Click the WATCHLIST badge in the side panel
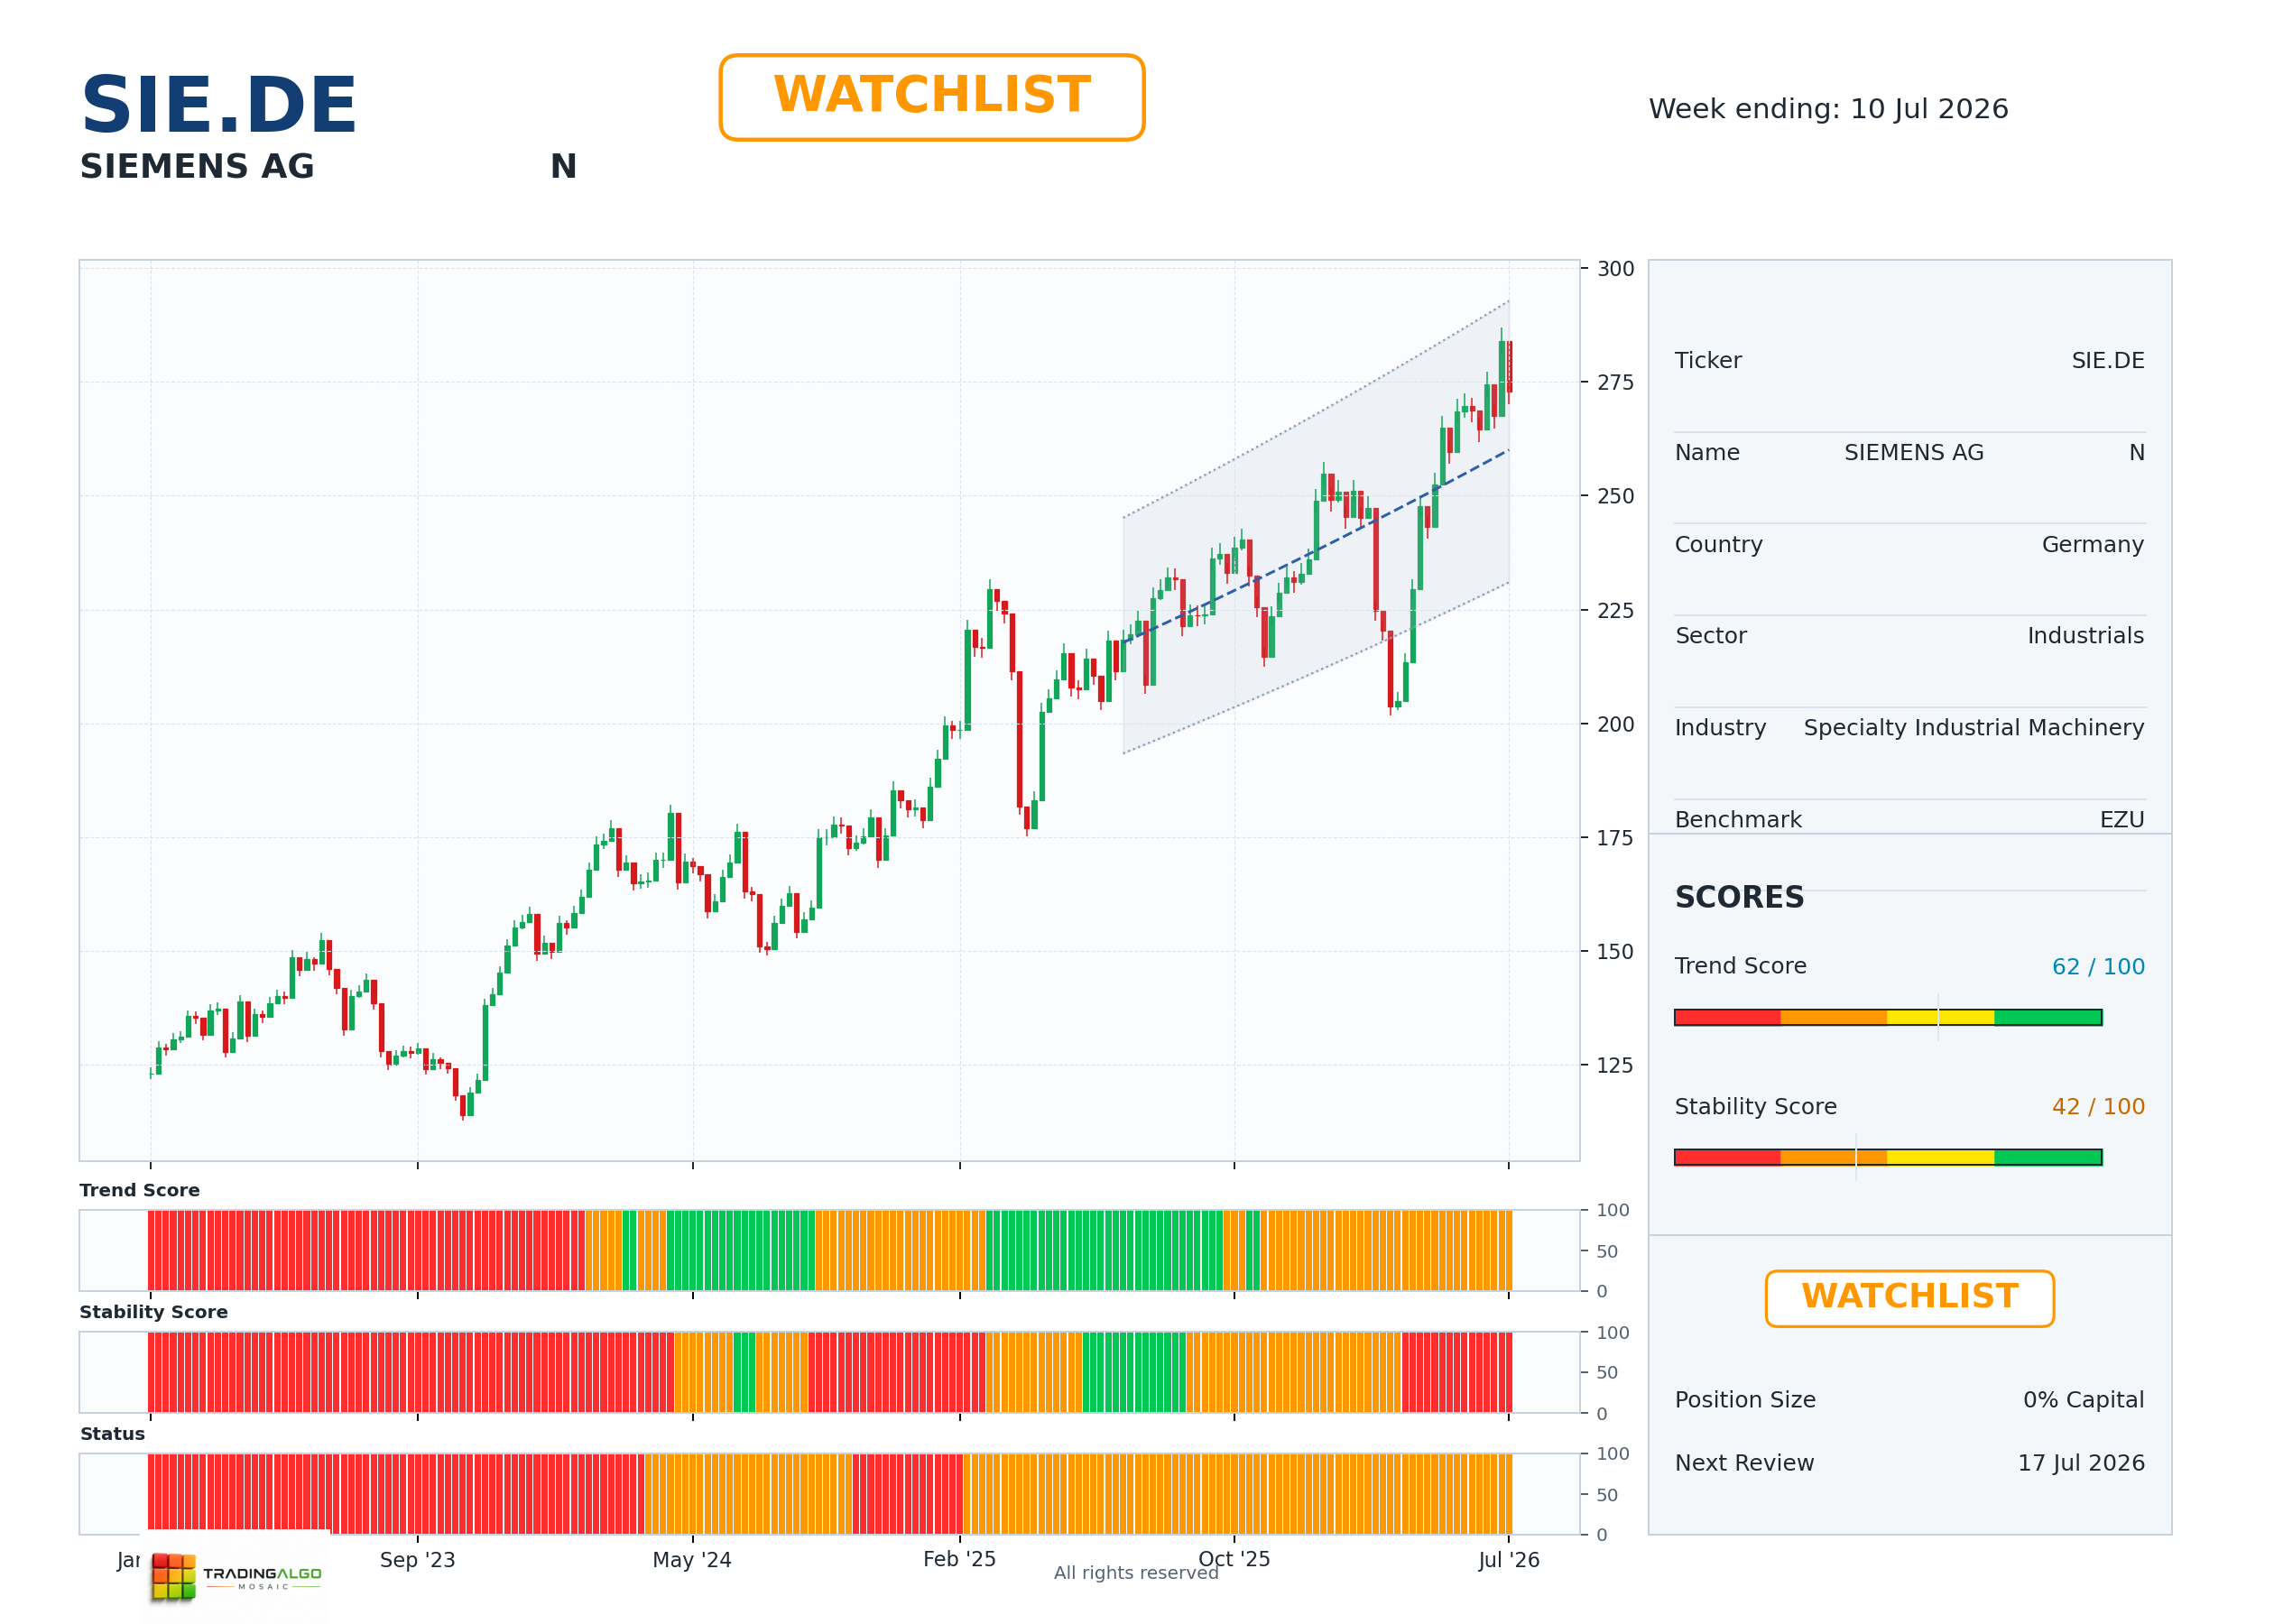Image resolution: width=2274 pixels, height=1624 pixels. (1909, 1298)
